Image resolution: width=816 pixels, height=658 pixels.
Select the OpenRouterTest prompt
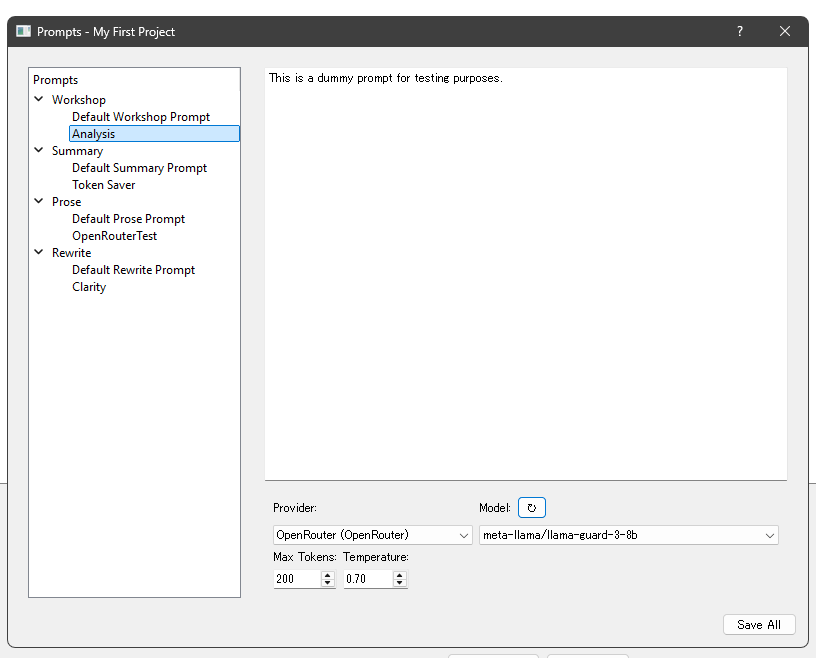115,236
